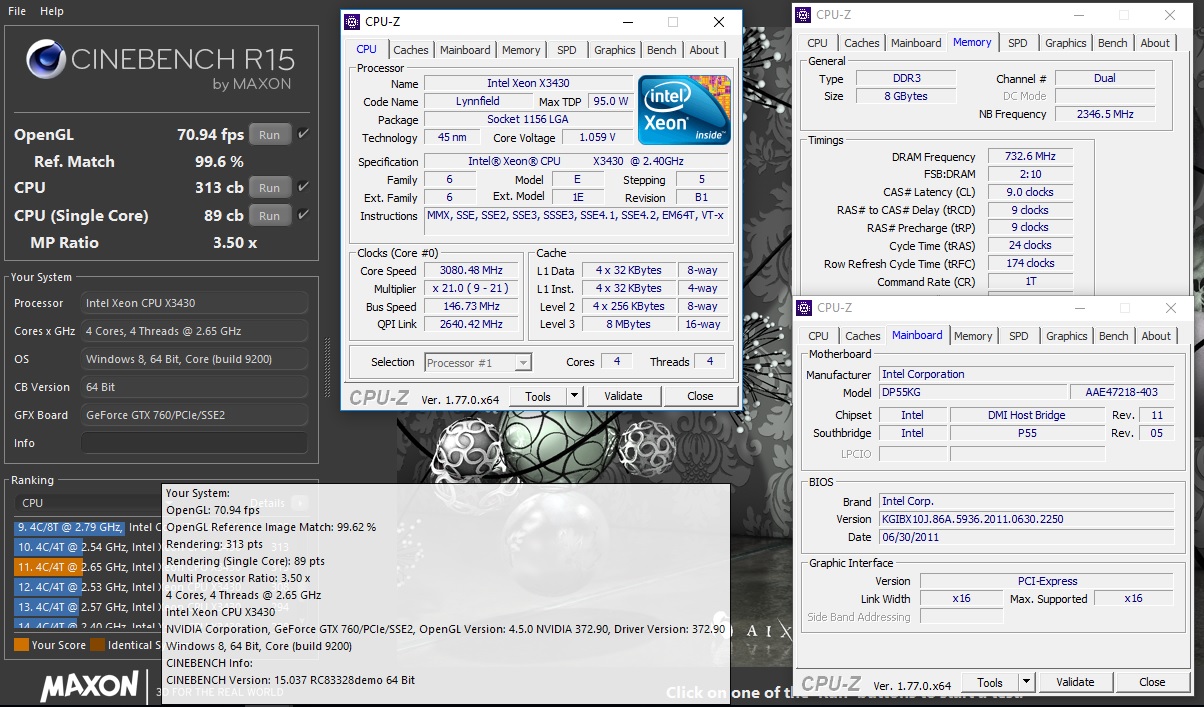The height and width of the screenshot is (707, 1204).
Task: Click the Identical System brown legend swatch
Action: (97, 645)
